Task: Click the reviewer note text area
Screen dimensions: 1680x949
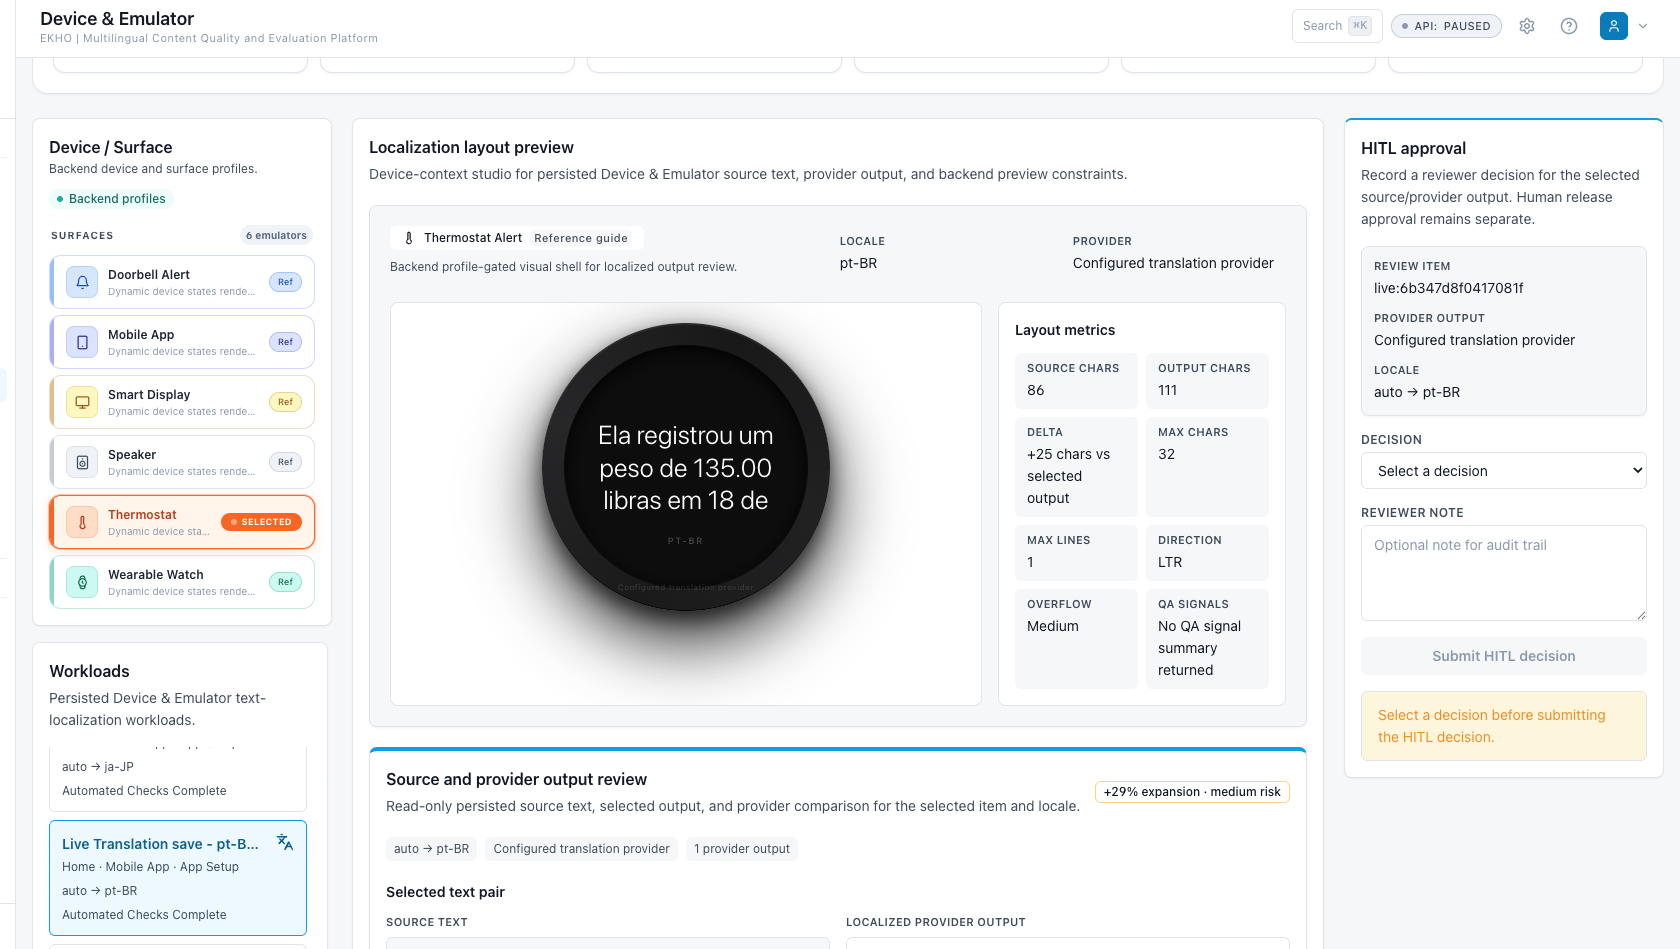Action: pyautogui.click(x=1504, y=573)
